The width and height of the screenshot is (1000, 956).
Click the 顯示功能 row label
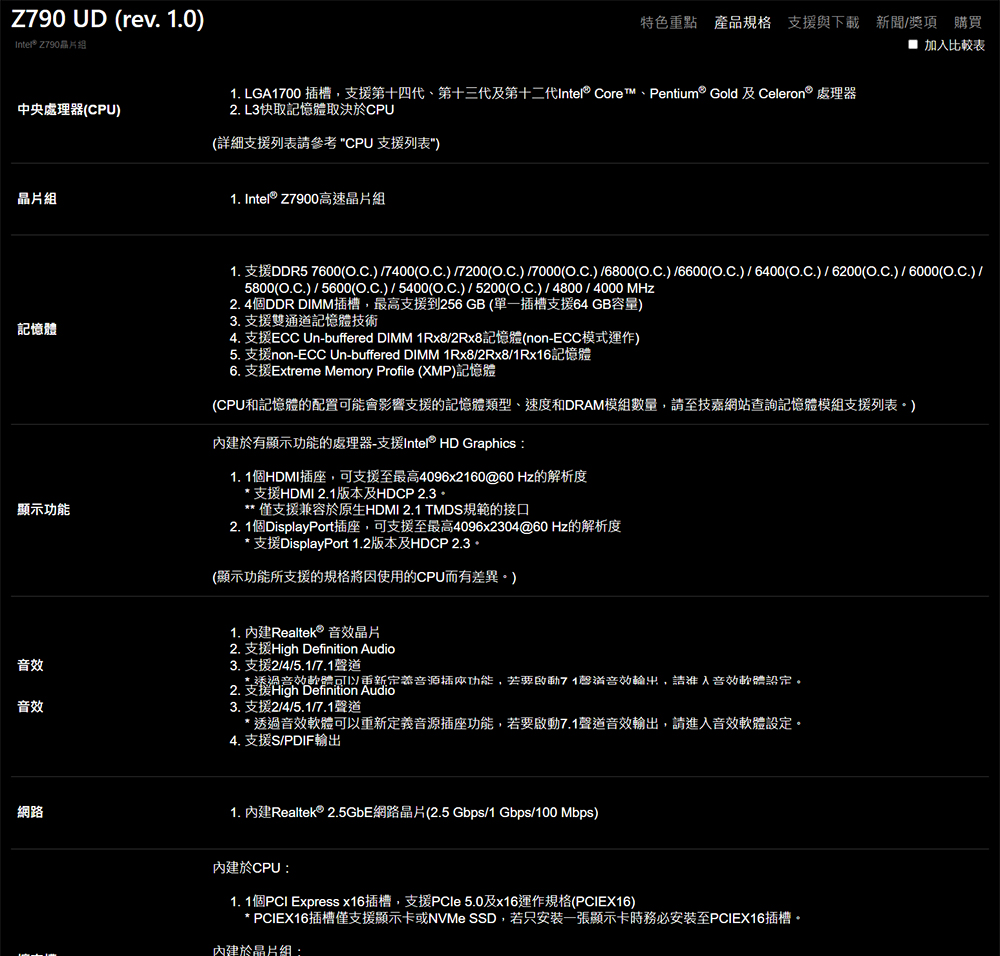[43, 510]
